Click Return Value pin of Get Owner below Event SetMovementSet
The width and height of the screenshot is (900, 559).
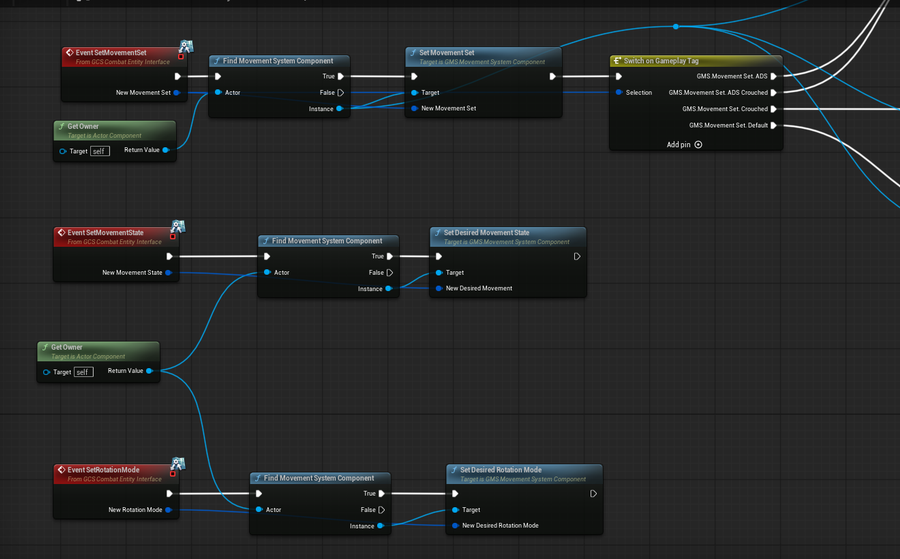[x=166, y=150]
